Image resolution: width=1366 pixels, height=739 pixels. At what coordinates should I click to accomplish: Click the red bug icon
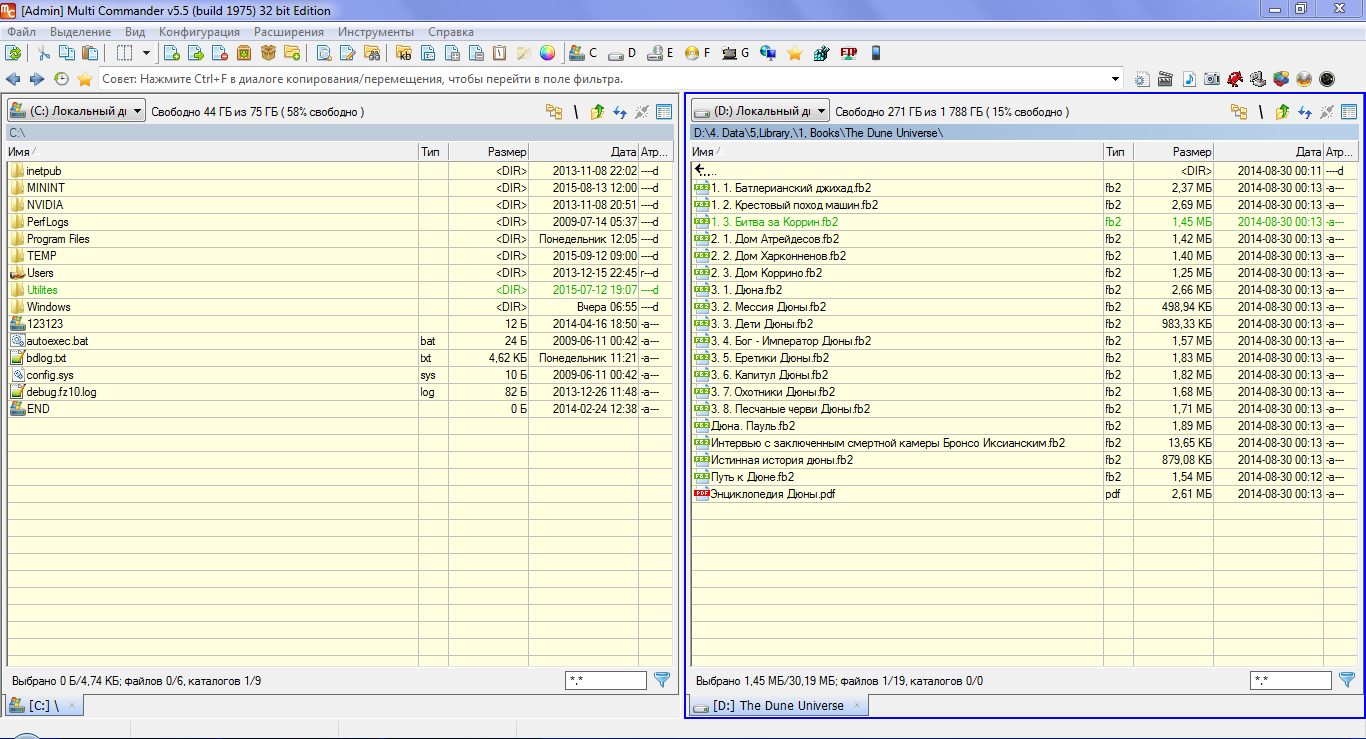click(x=1236, y=79)
